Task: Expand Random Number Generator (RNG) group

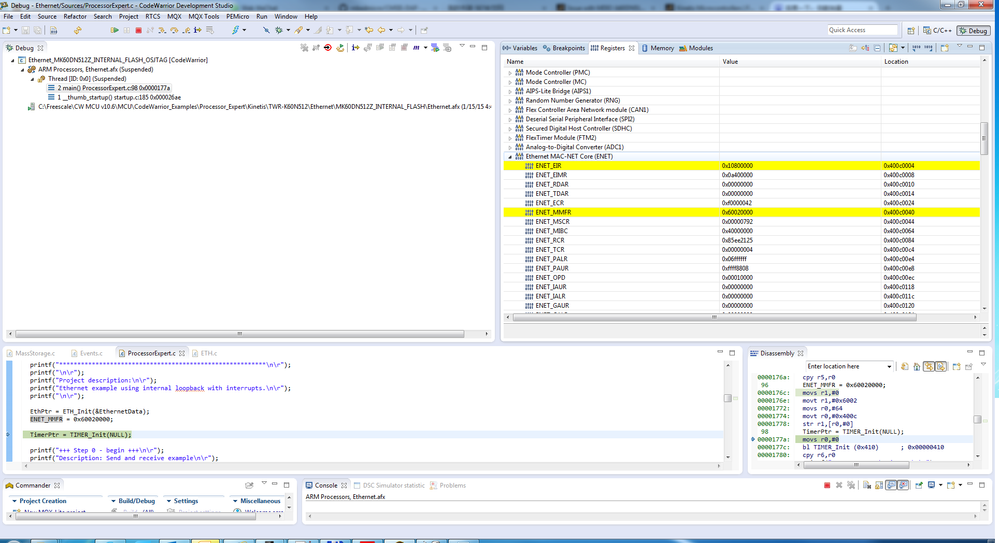Action: [x=510, y=101]
